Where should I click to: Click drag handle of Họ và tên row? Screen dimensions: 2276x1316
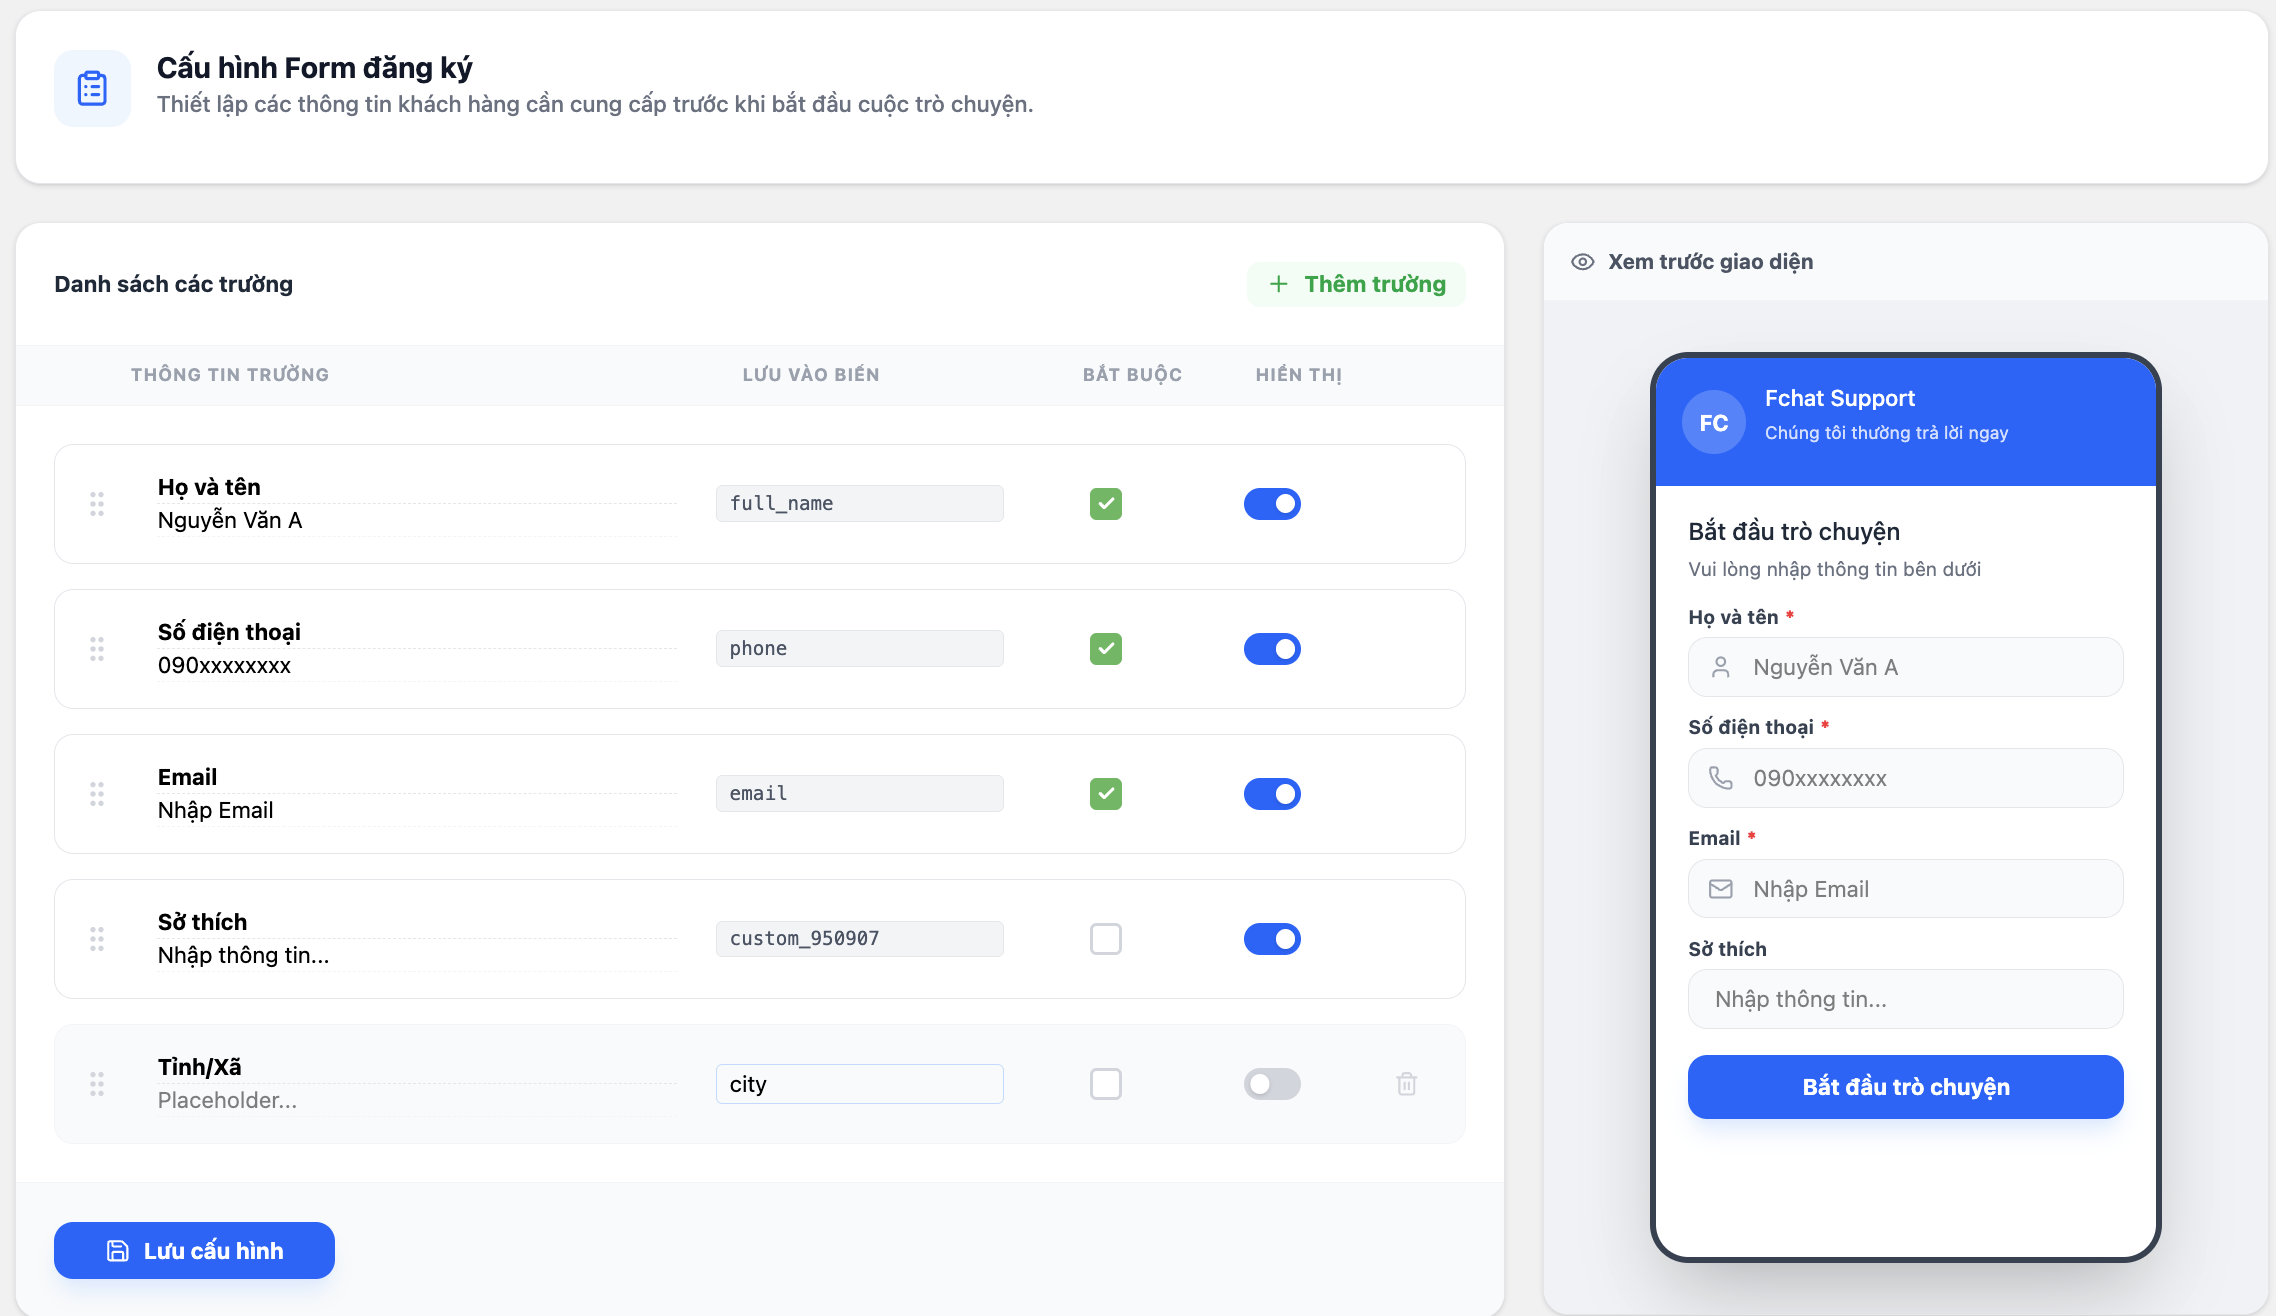[x=97, y=504]
